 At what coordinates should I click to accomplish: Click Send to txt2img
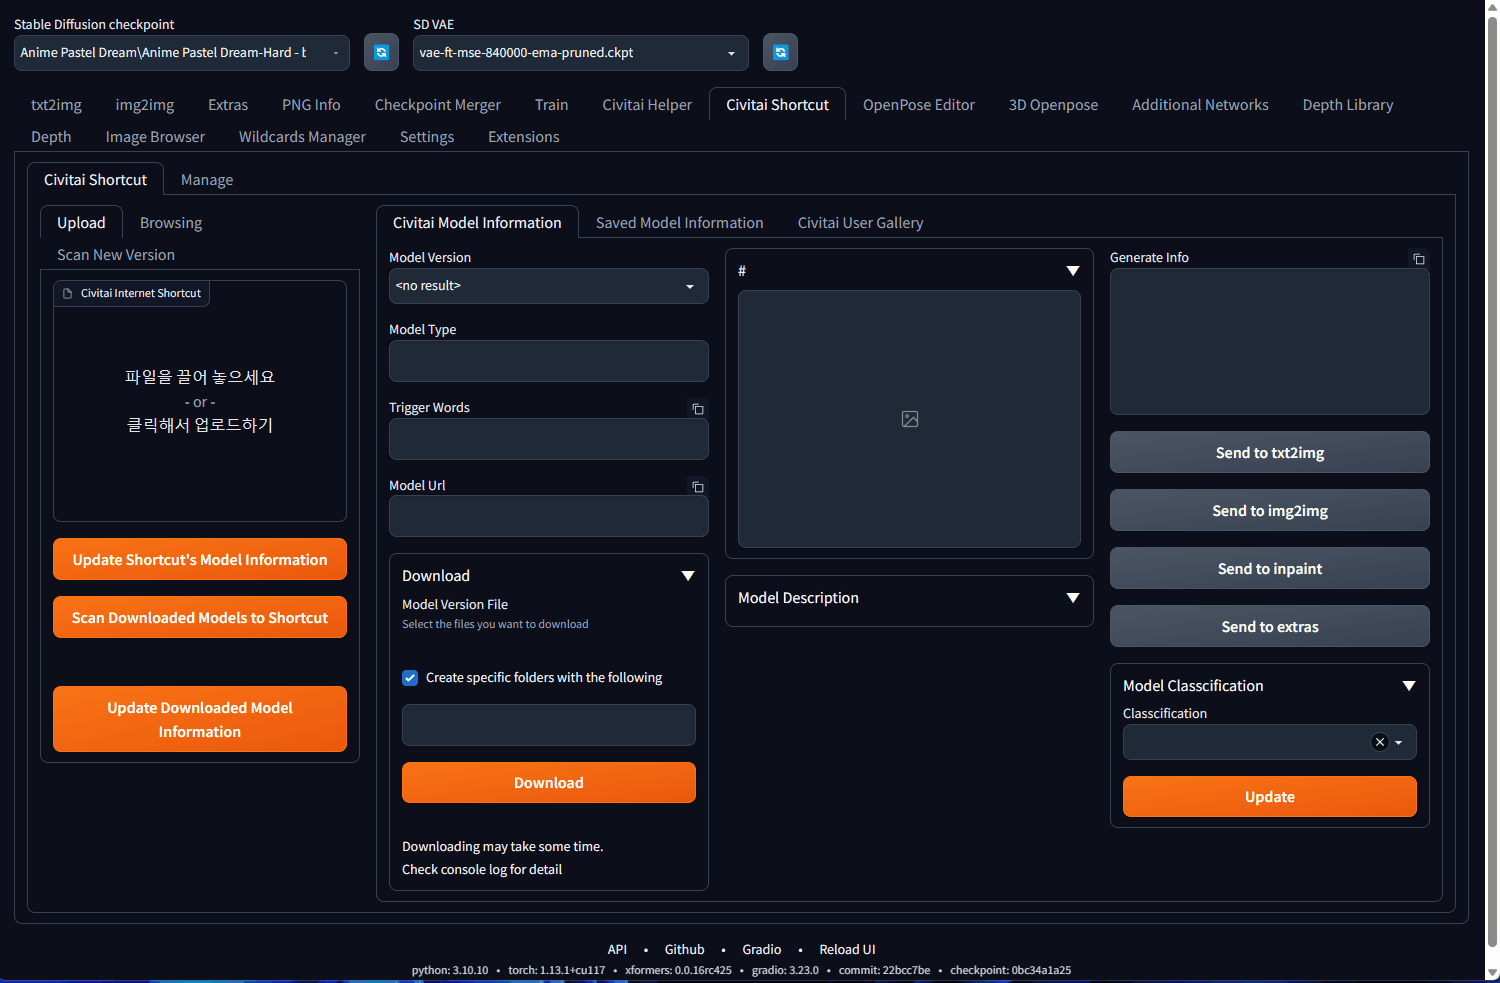click(x=1270, y=453)
